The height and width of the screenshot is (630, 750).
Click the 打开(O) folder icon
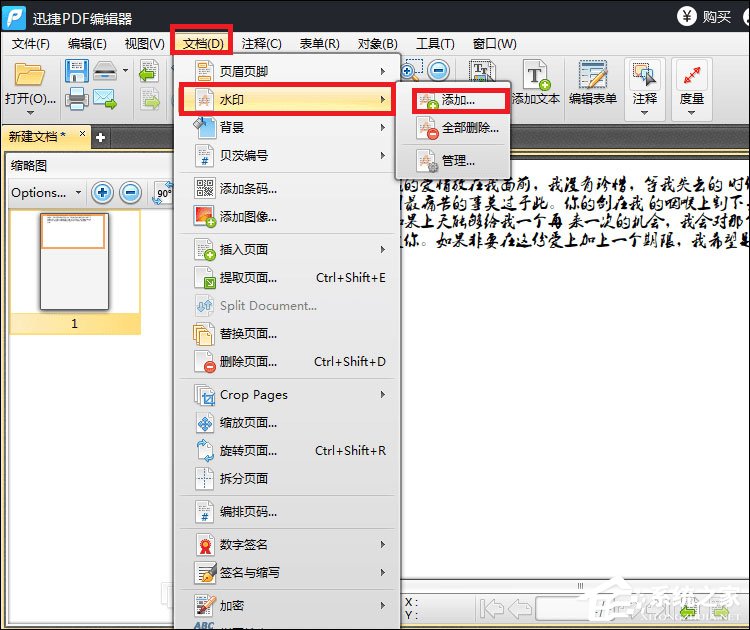[x=30, y=75]
